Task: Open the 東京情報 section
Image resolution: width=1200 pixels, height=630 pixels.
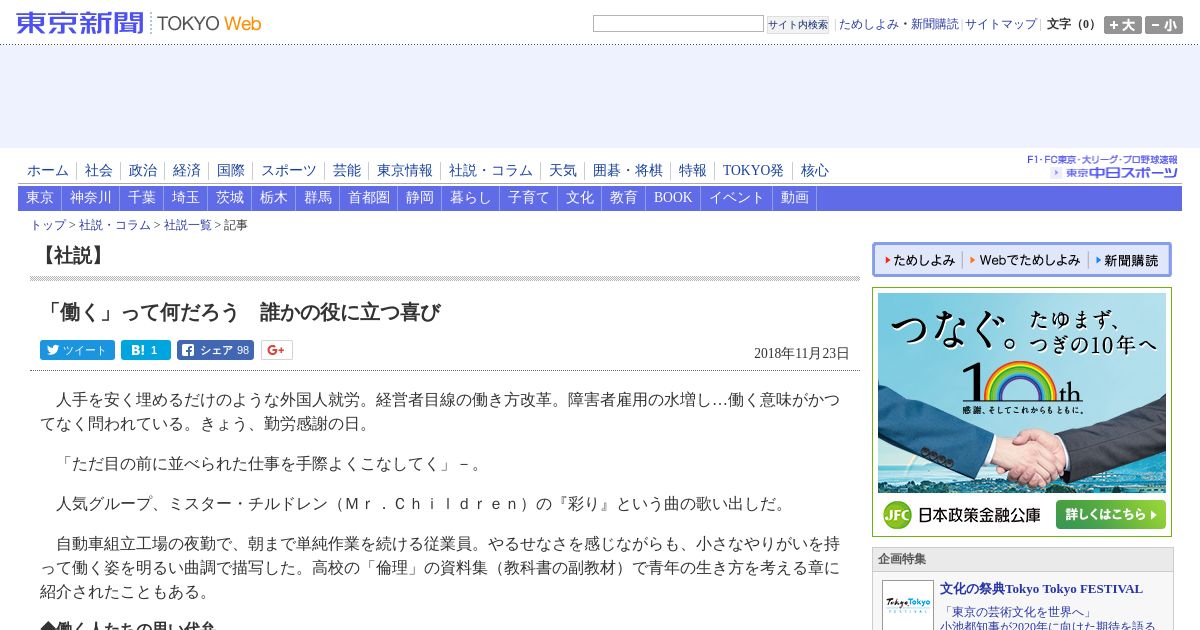Action: pos(405,171)
